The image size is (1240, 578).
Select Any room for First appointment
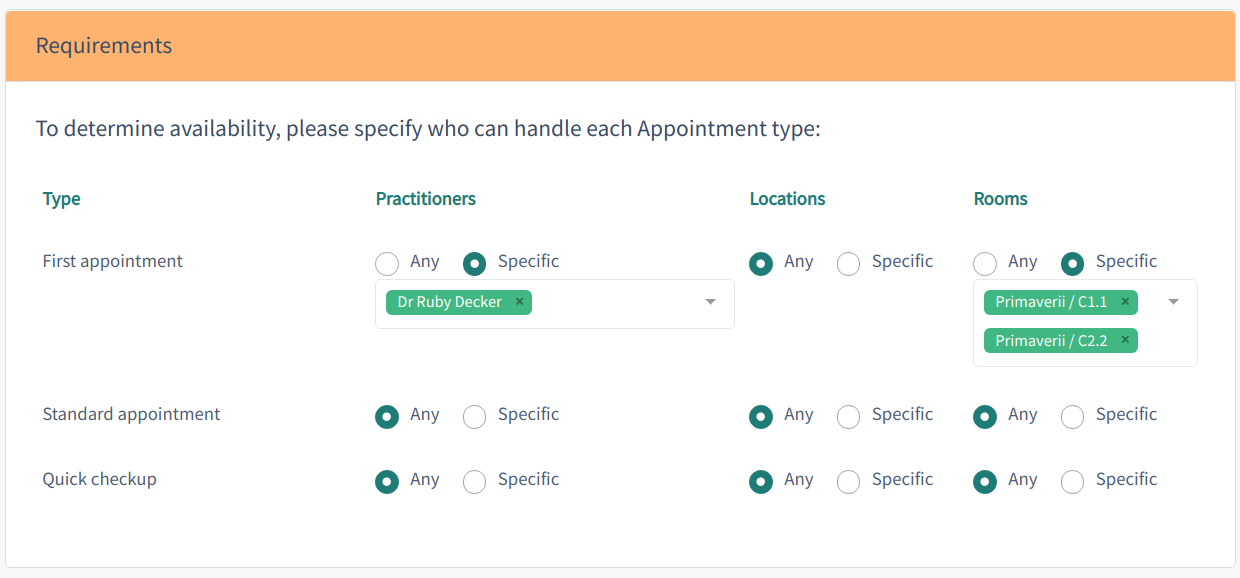point(985,264)
